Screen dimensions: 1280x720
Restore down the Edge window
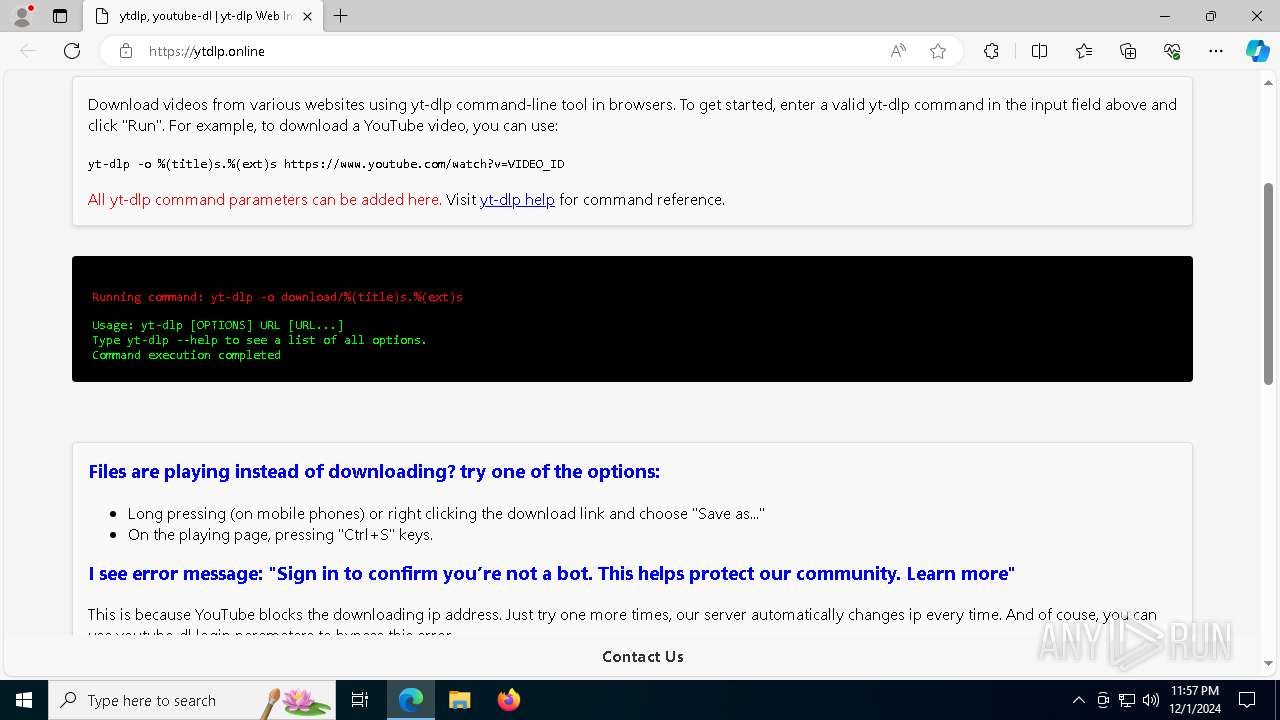[x=1211, y=16]
